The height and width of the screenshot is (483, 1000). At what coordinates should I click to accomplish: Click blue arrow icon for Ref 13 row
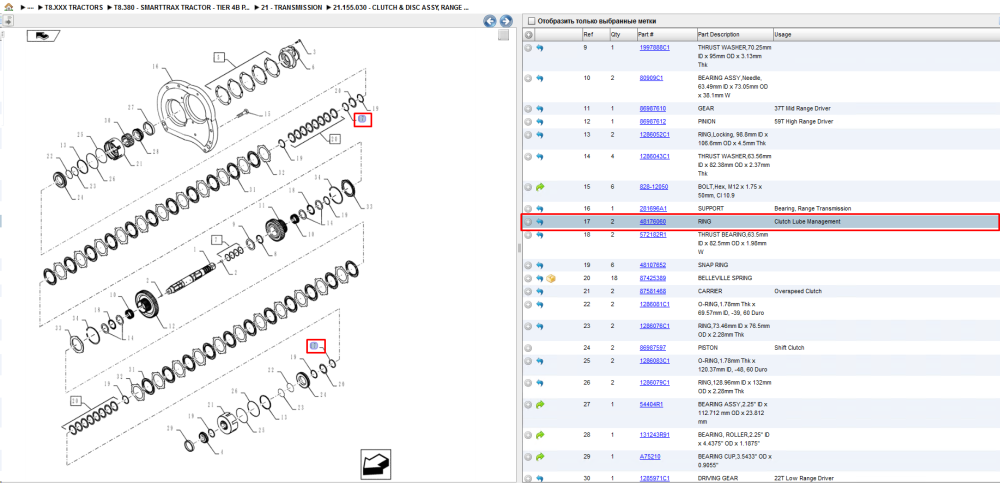(540, 135)
